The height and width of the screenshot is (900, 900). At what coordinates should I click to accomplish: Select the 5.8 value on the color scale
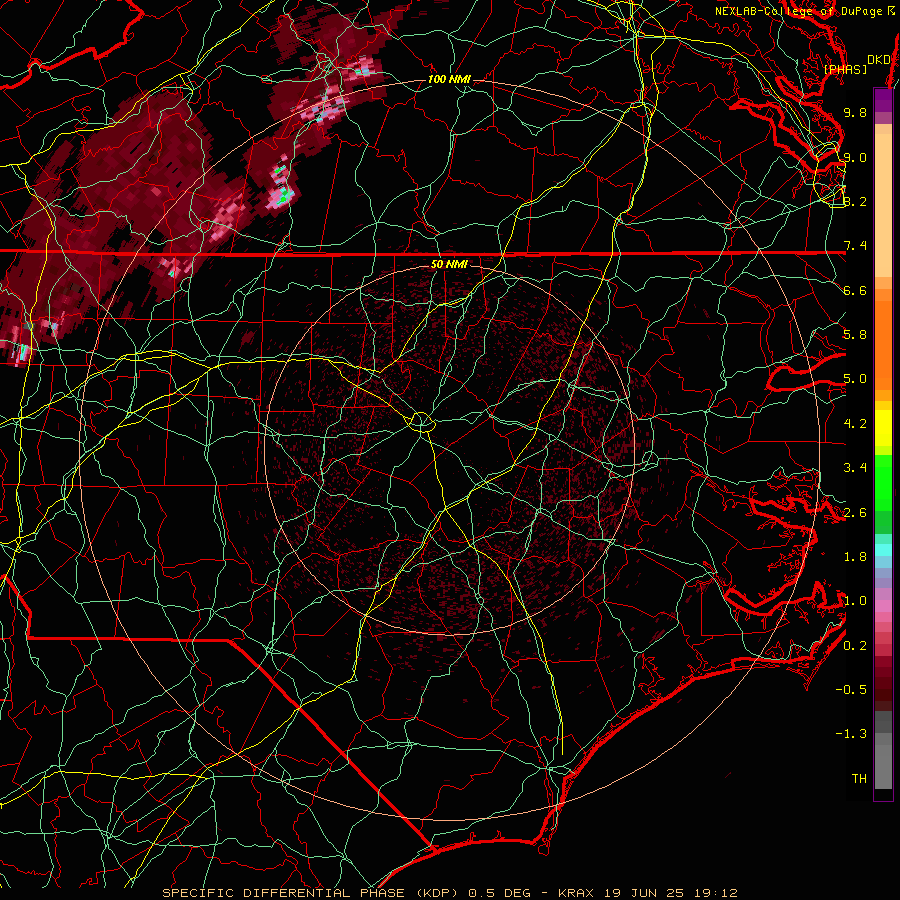point(855,335)
